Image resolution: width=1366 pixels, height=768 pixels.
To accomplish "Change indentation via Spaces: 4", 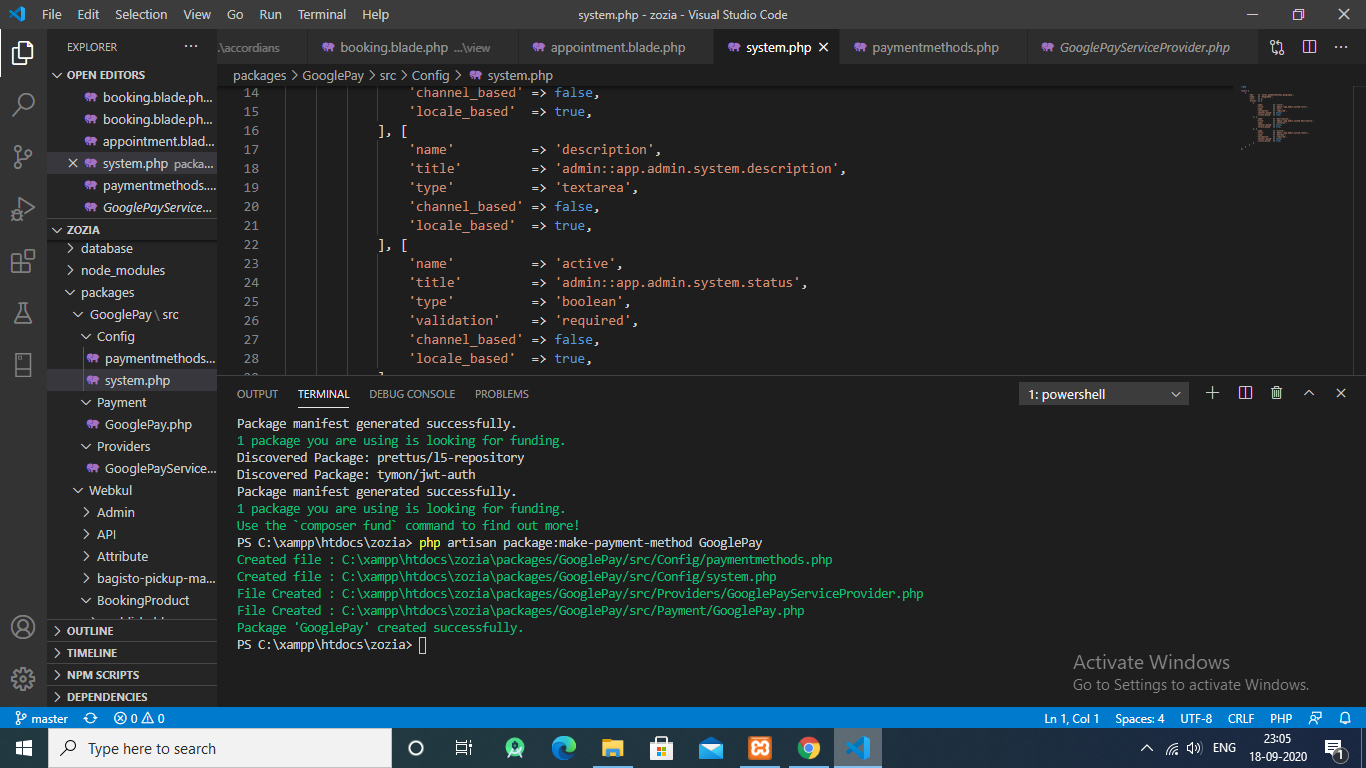I will tap(1140, 718).
